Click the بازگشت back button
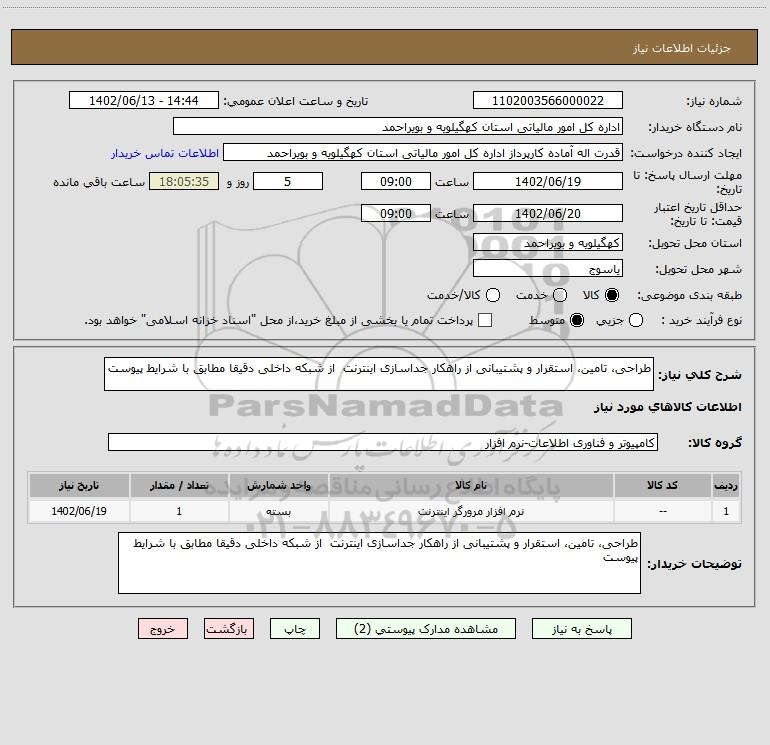Viewport: 770px width, 745px height. pos(229,629)
